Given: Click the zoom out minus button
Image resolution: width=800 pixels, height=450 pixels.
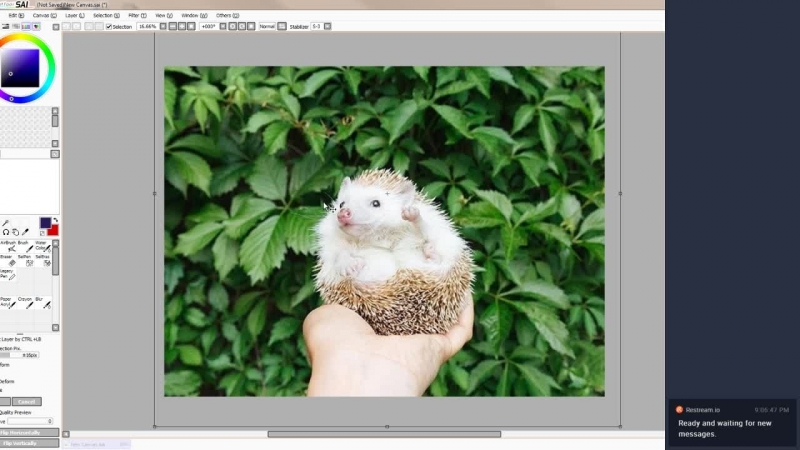Looking at the screenshot, I should point(172,26).
